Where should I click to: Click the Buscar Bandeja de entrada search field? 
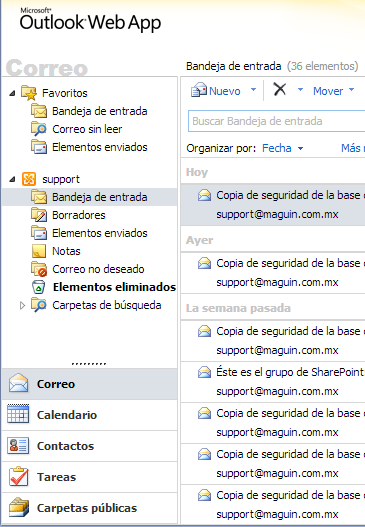(x=277, y=121)
